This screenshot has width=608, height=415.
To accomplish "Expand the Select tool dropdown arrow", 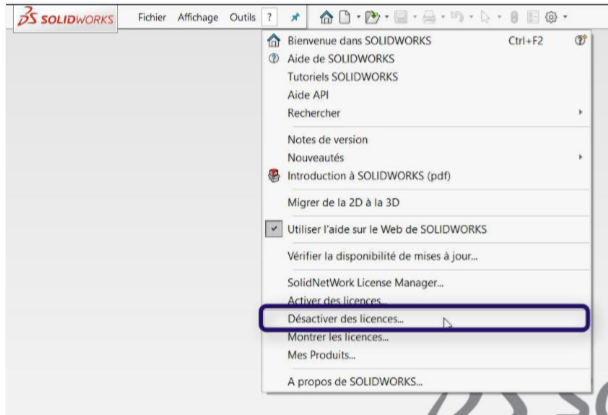I will tap(499, 17).
